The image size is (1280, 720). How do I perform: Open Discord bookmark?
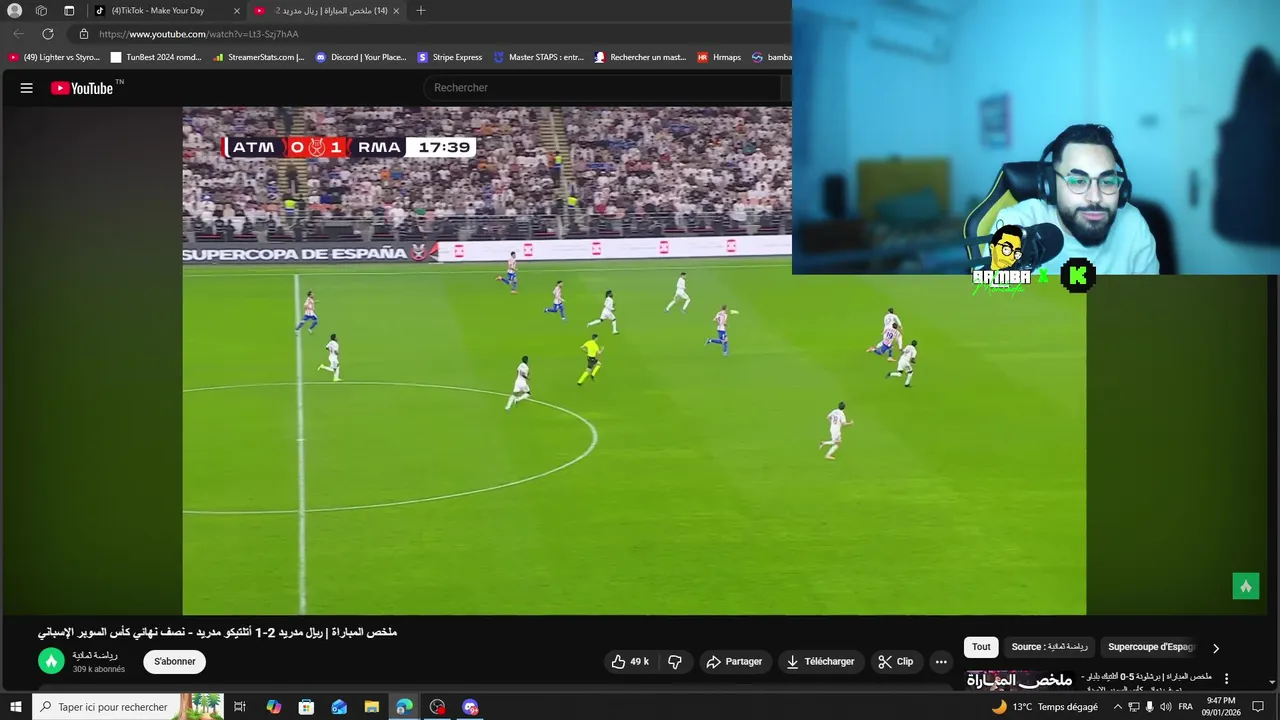click(x=361, y=57)
